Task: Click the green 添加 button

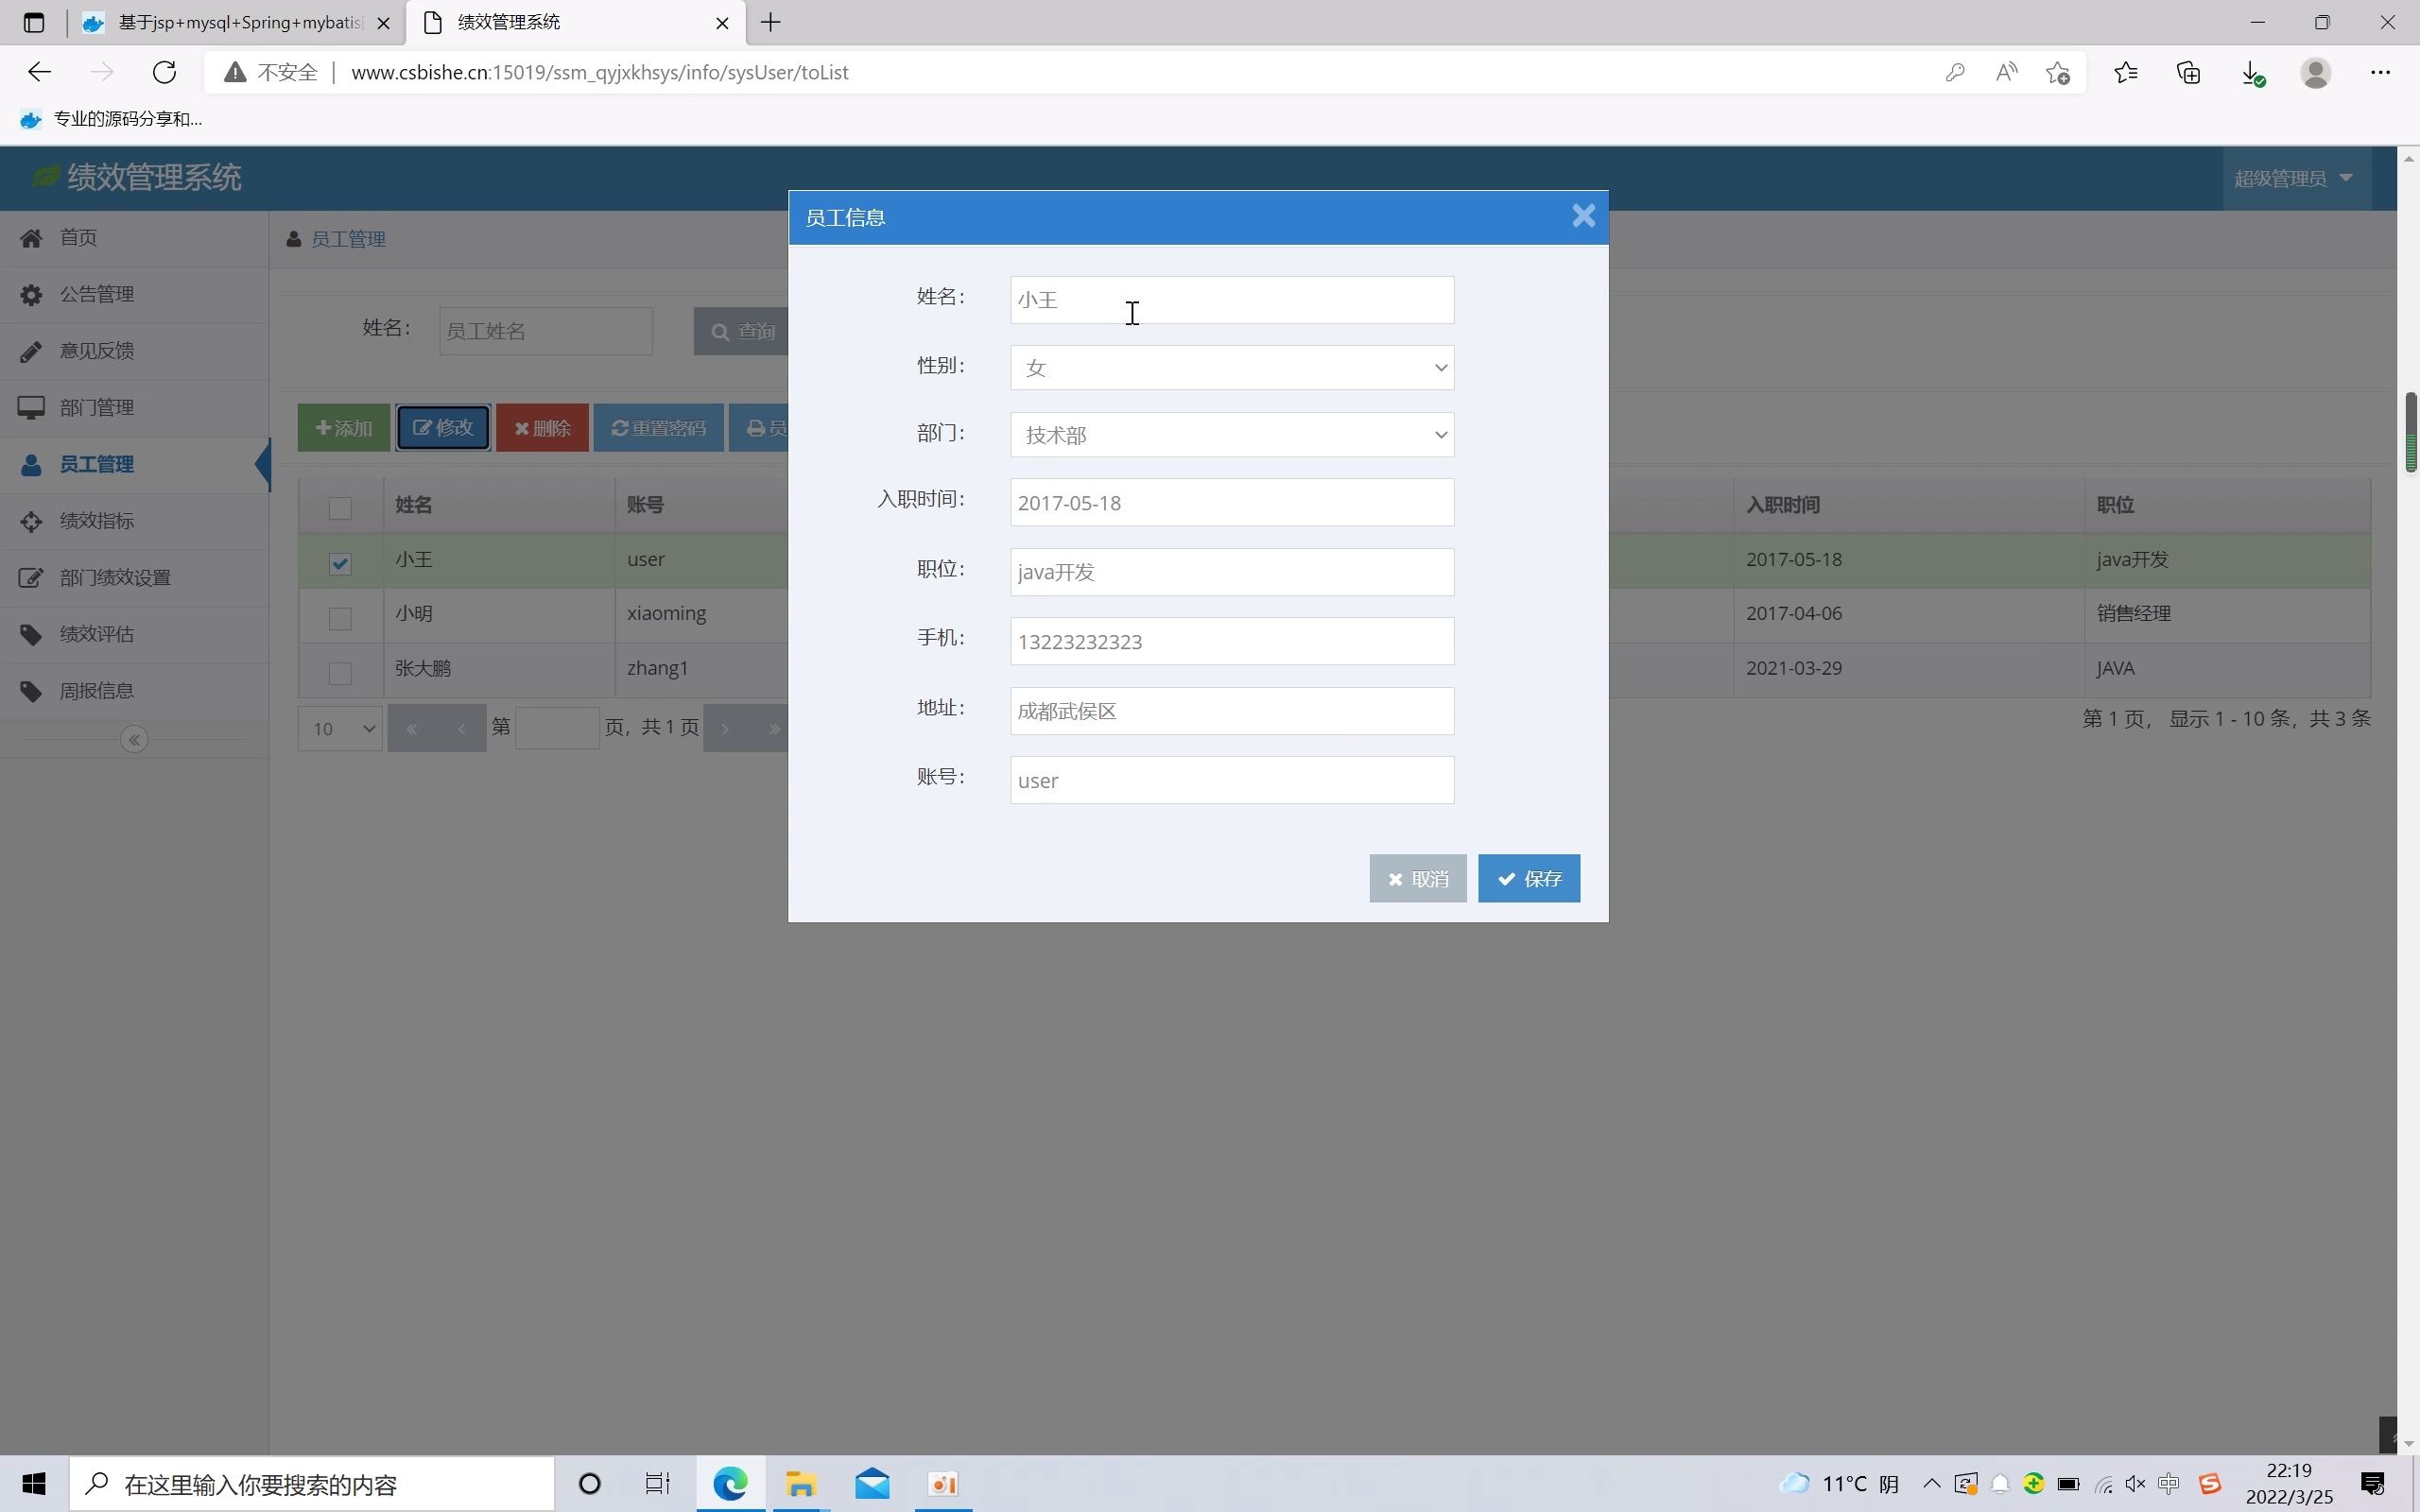Action: click(x=343, y=428)
